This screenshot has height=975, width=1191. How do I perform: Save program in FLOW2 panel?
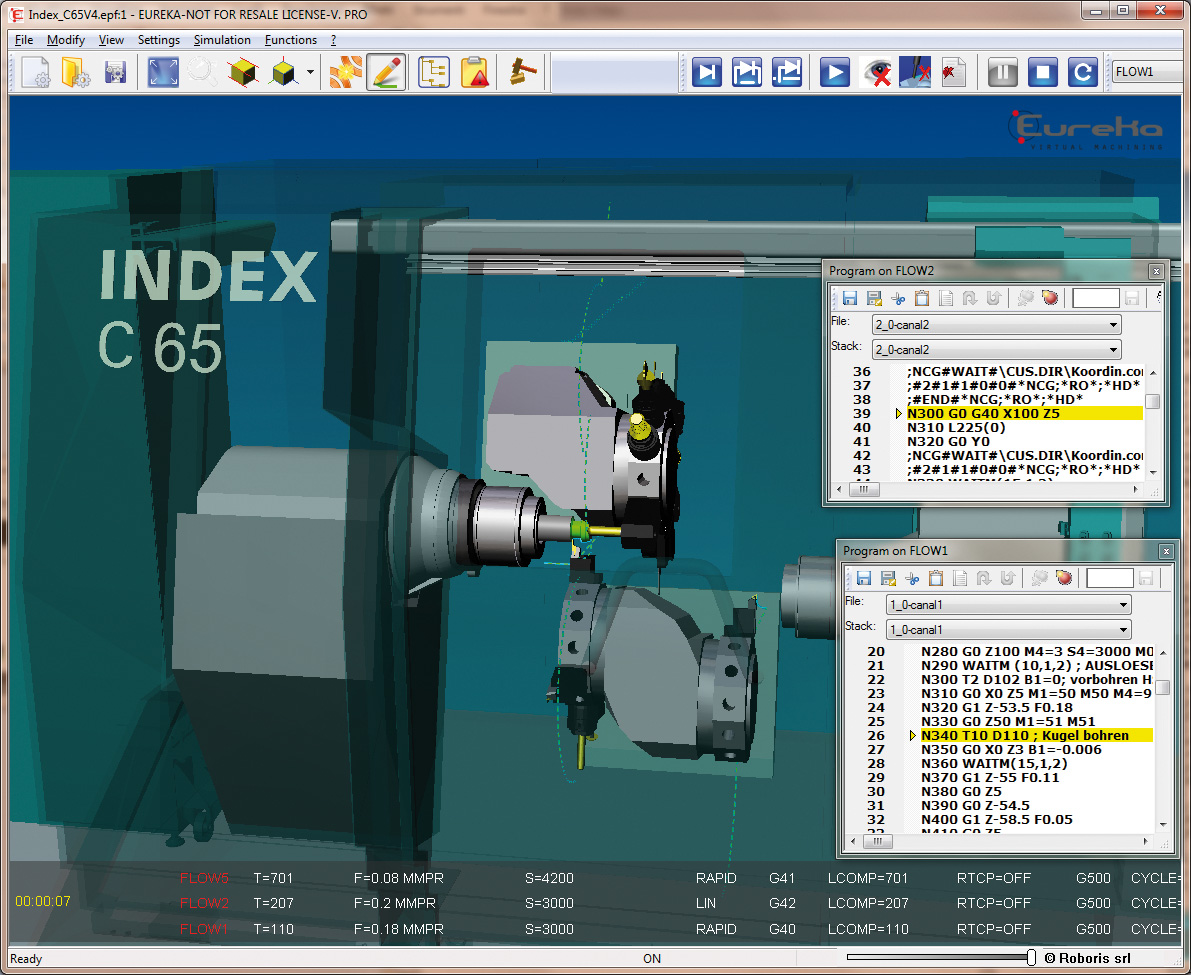pyautogui.click(x=850, y=298)
